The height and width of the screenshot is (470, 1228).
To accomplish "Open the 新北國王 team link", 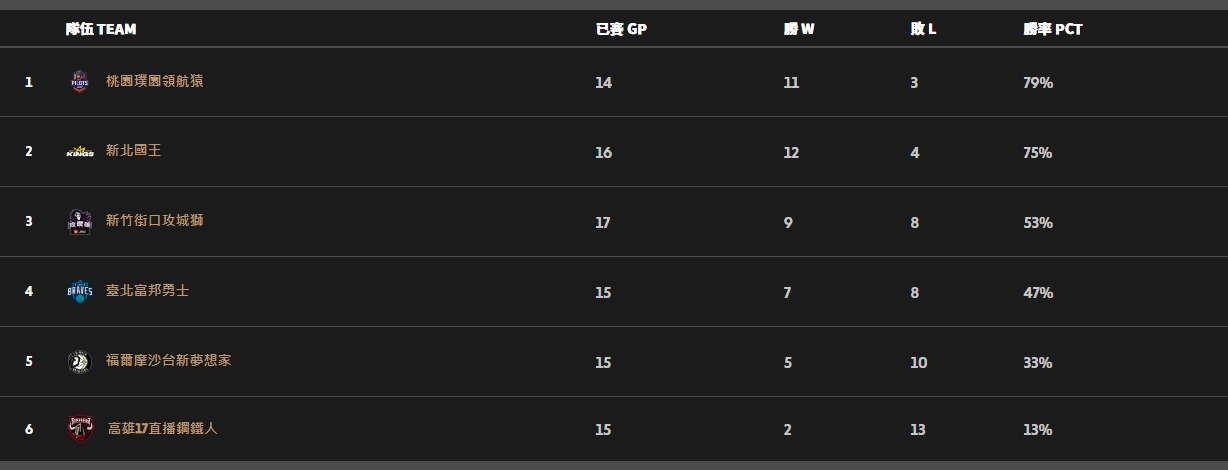I will [x=134, y=151].
